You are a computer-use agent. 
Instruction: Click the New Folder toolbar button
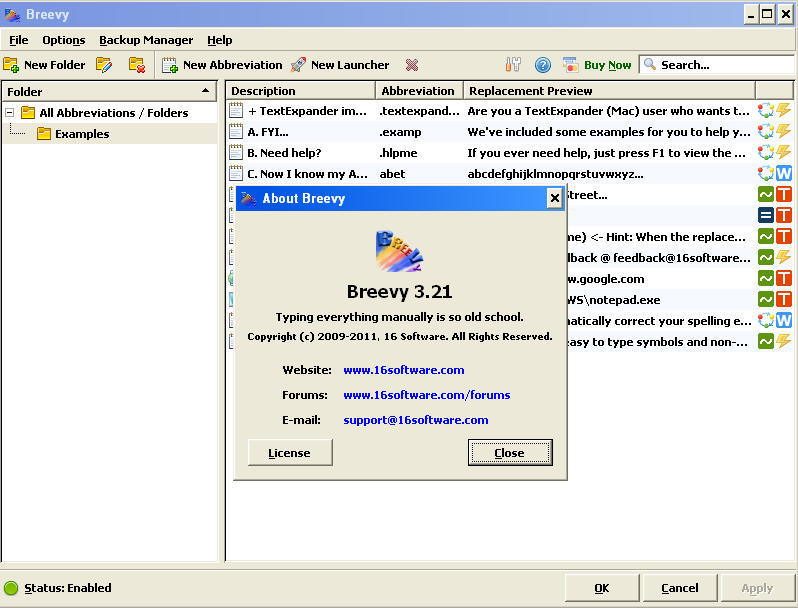coord(44,65)
